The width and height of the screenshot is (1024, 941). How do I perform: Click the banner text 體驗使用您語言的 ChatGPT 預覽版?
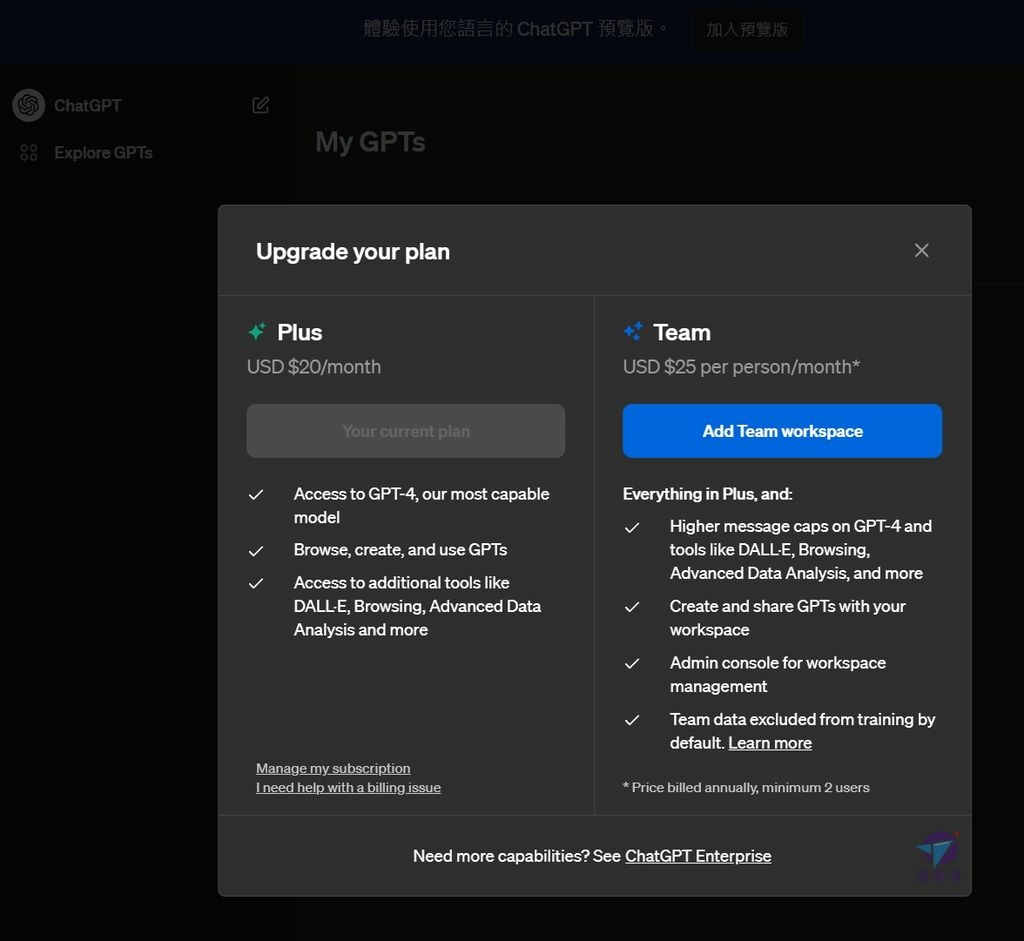coord(515,29)
